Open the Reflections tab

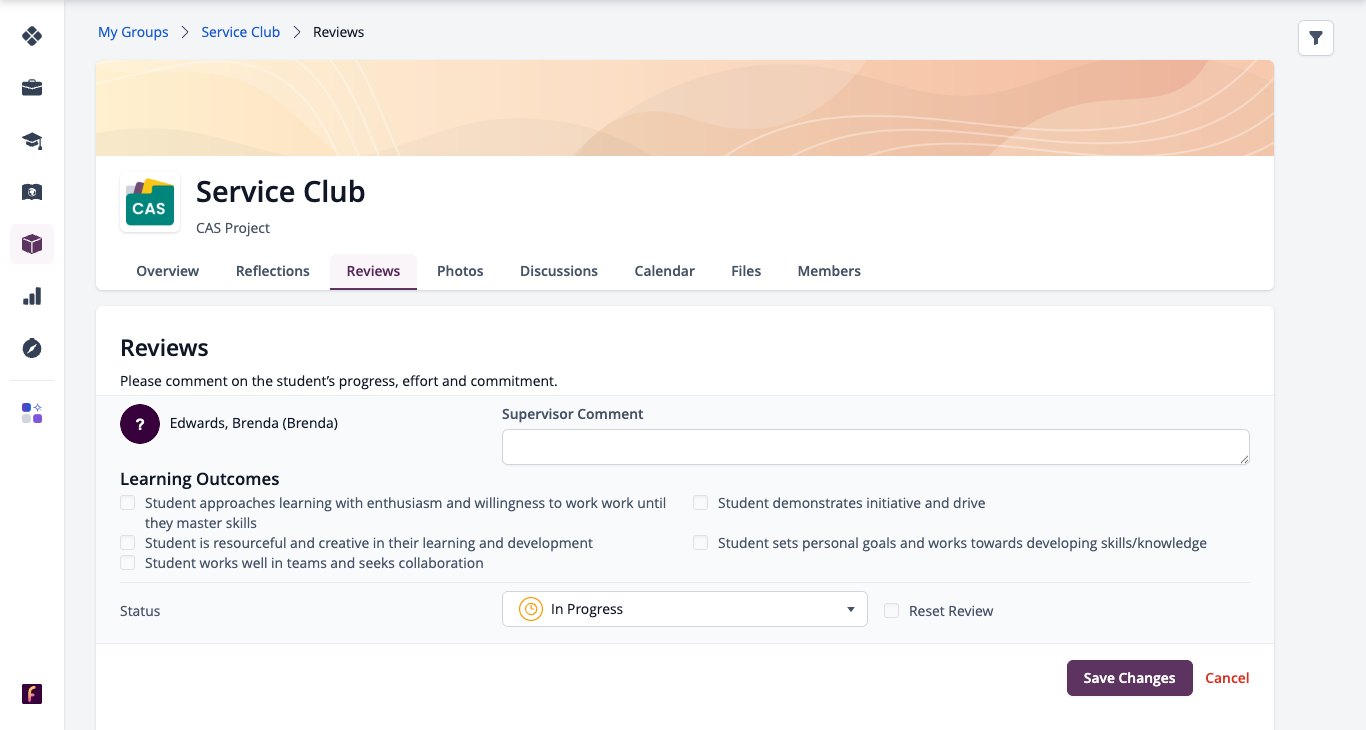273,271
